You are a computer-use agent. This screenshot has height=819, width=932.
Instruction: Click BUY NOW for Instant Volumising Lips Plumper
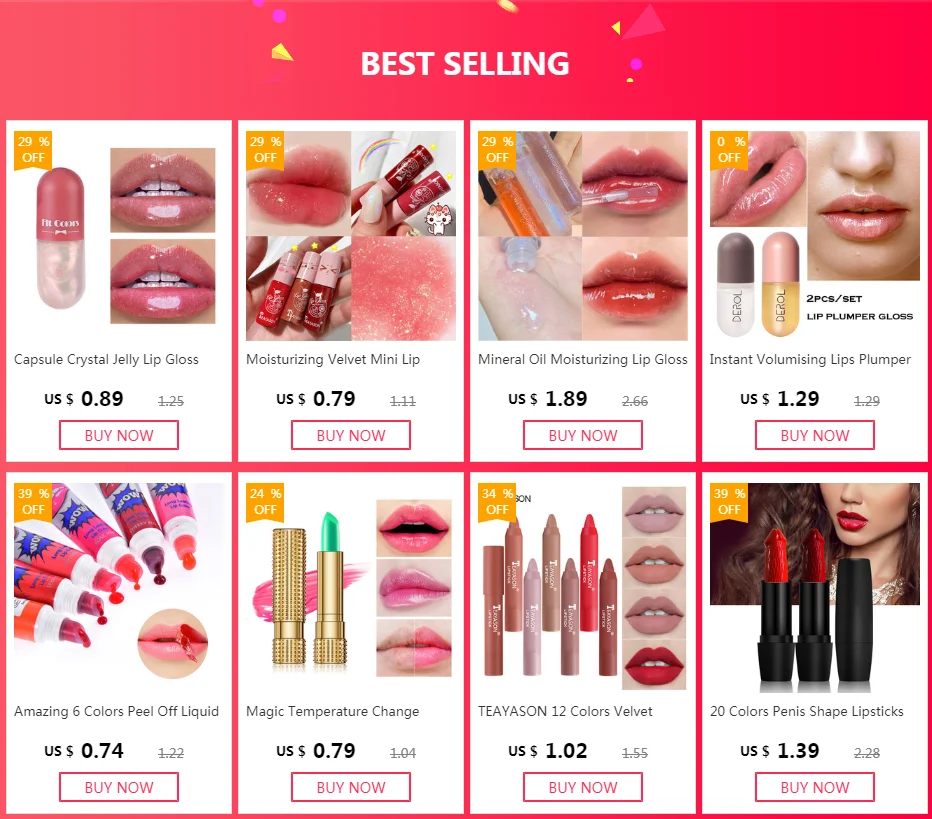(815, 435)
